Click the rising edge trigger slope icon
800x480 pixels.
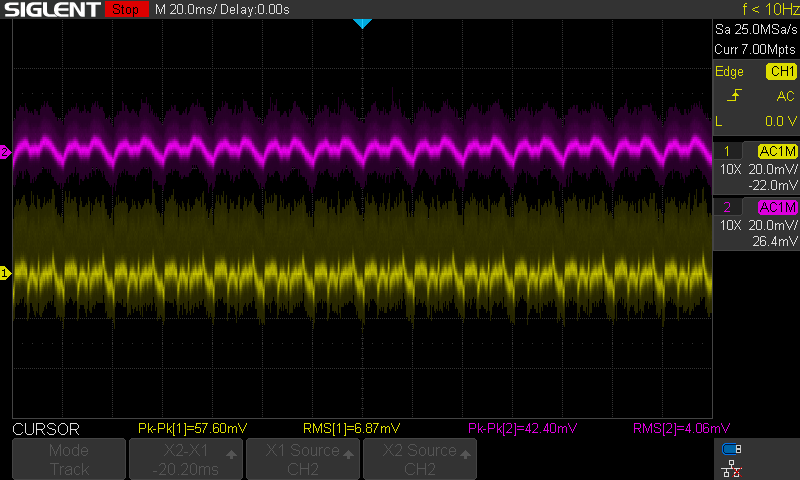coord(735,96)
